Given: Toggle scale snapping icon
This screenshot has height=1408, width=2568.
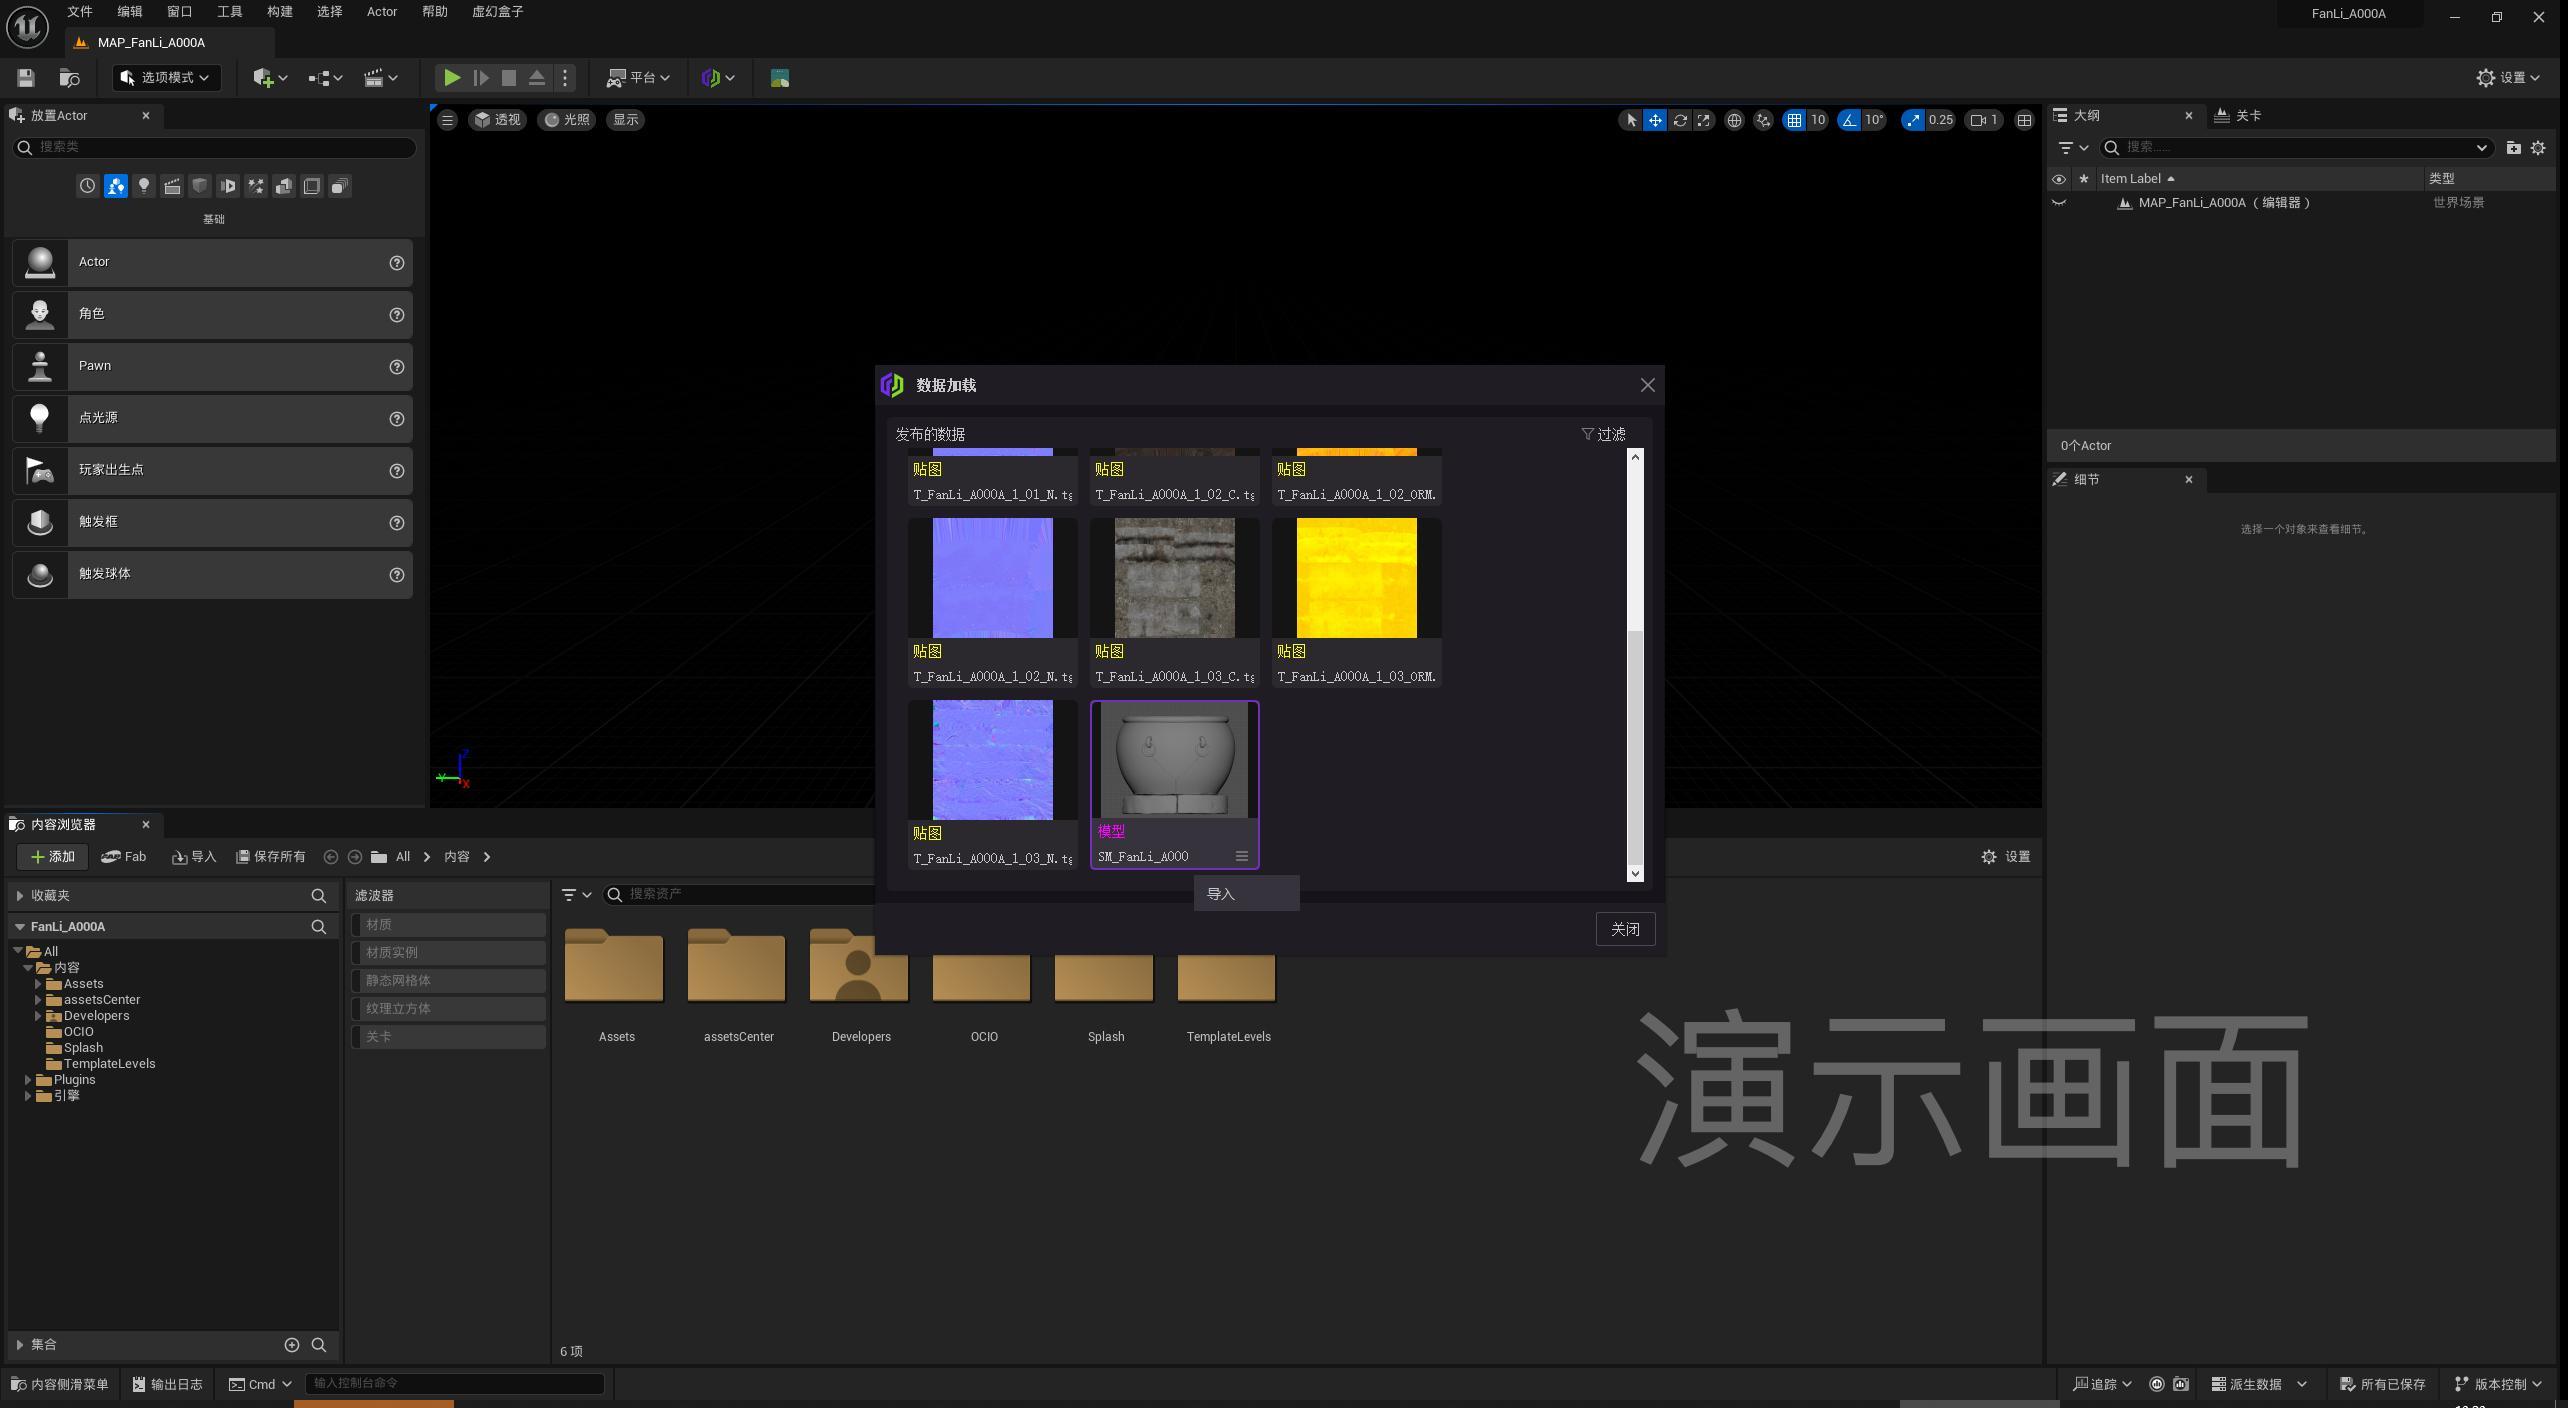Looking at the screenshot, I should click(x=1913, y=120).
